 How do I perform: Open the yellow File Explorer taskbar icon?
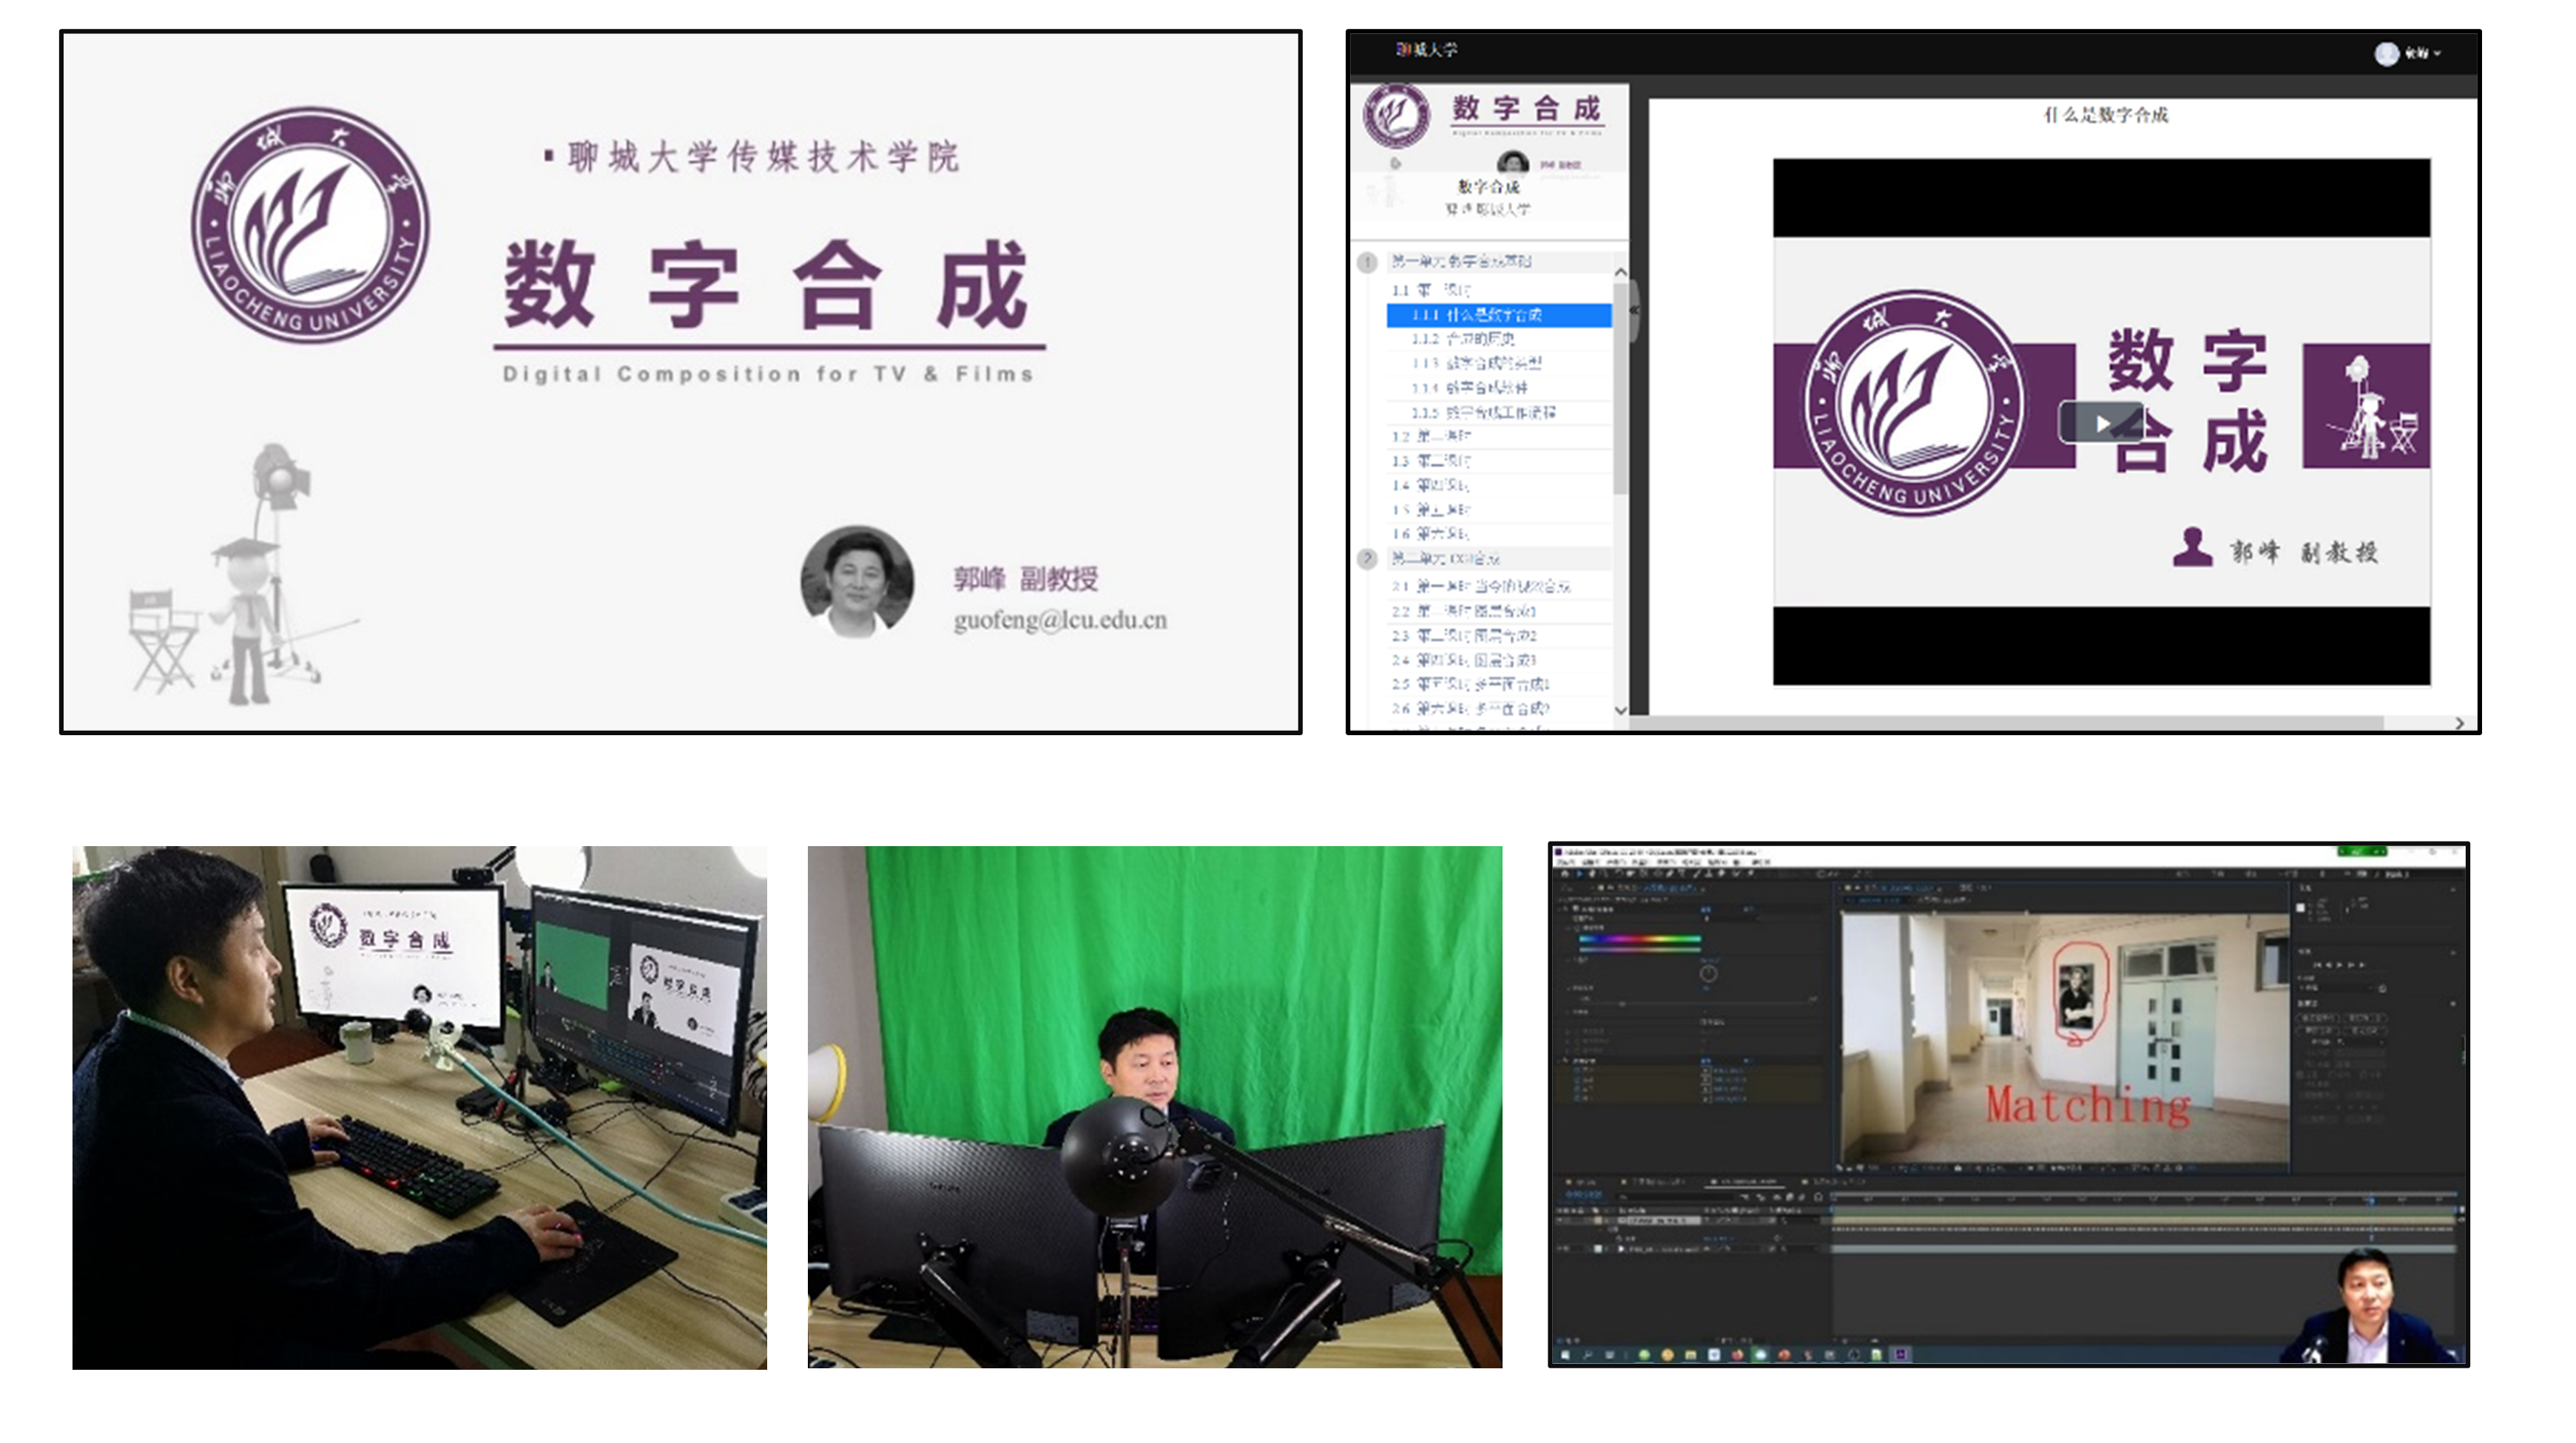point(1690,1355)
